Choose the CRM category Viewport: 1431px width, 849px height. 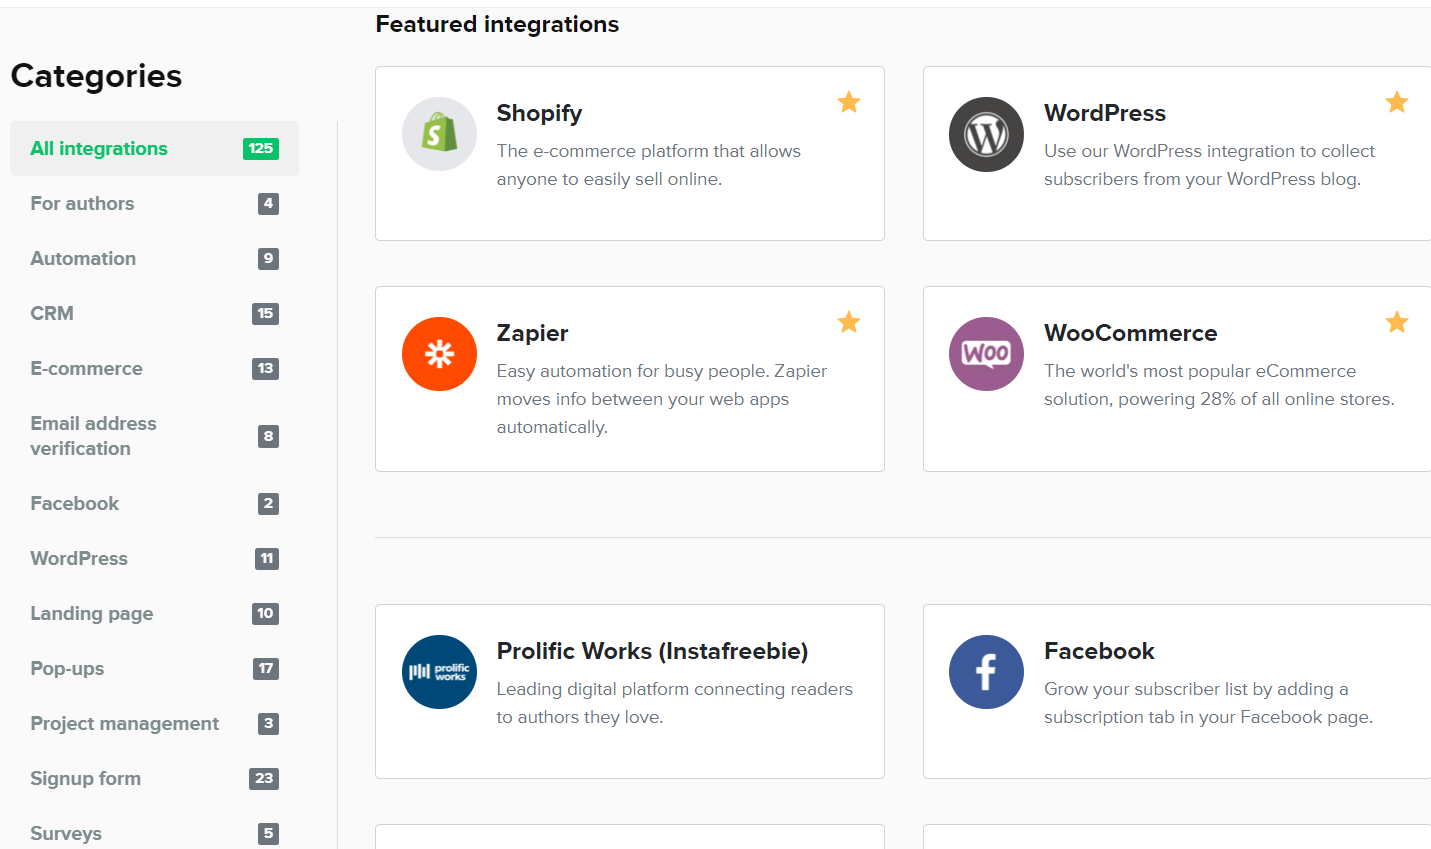pyautogui.click(x=154, y=313)
